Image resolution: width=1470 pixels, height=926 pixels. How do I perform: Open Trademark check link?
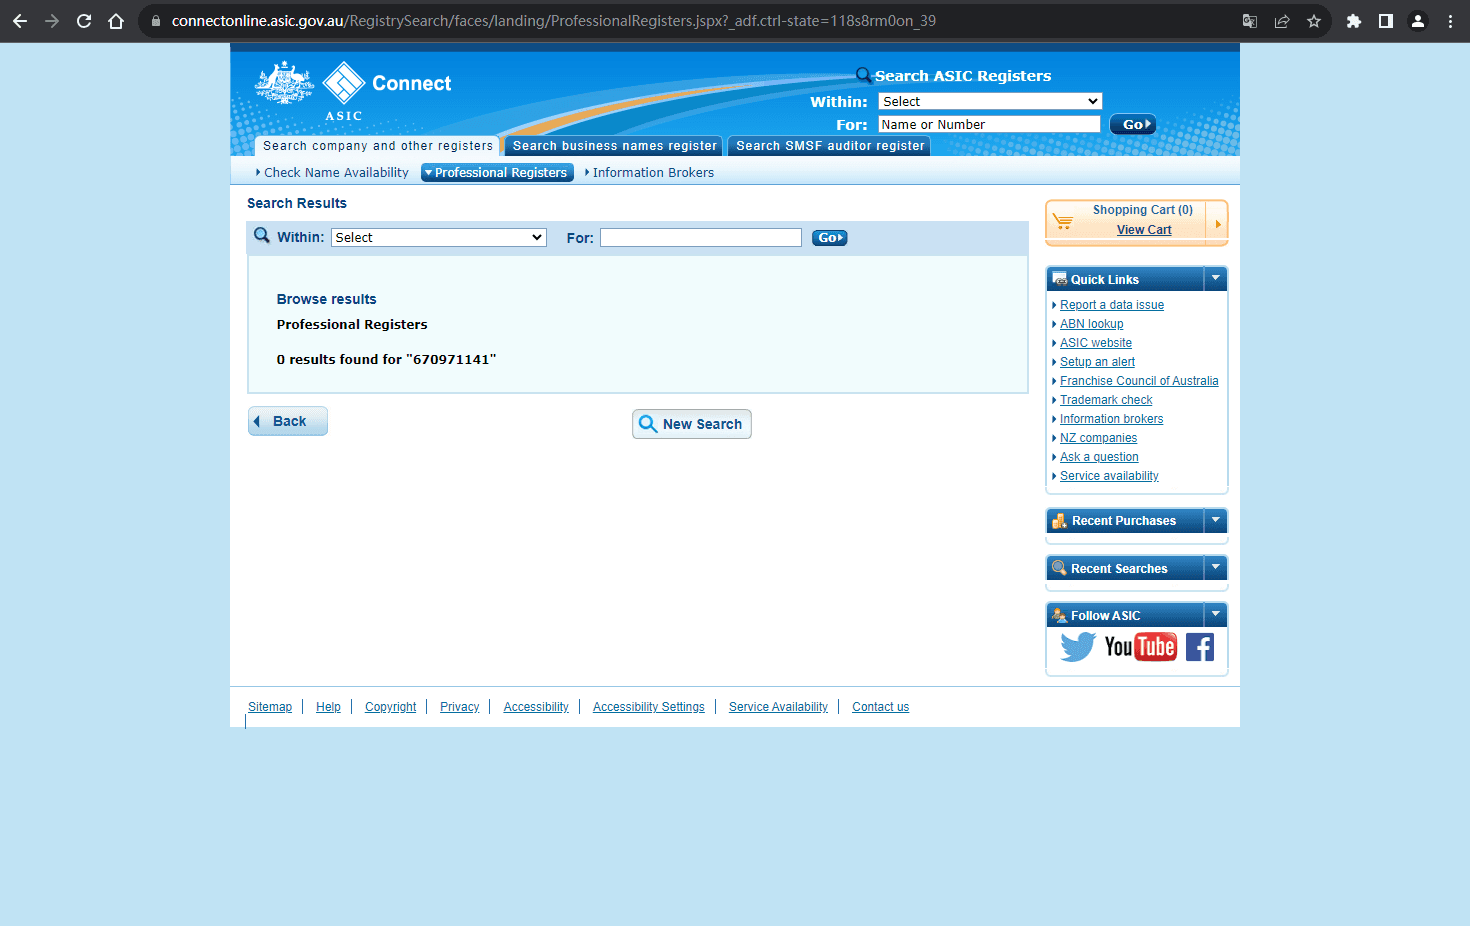[1106, 400]
